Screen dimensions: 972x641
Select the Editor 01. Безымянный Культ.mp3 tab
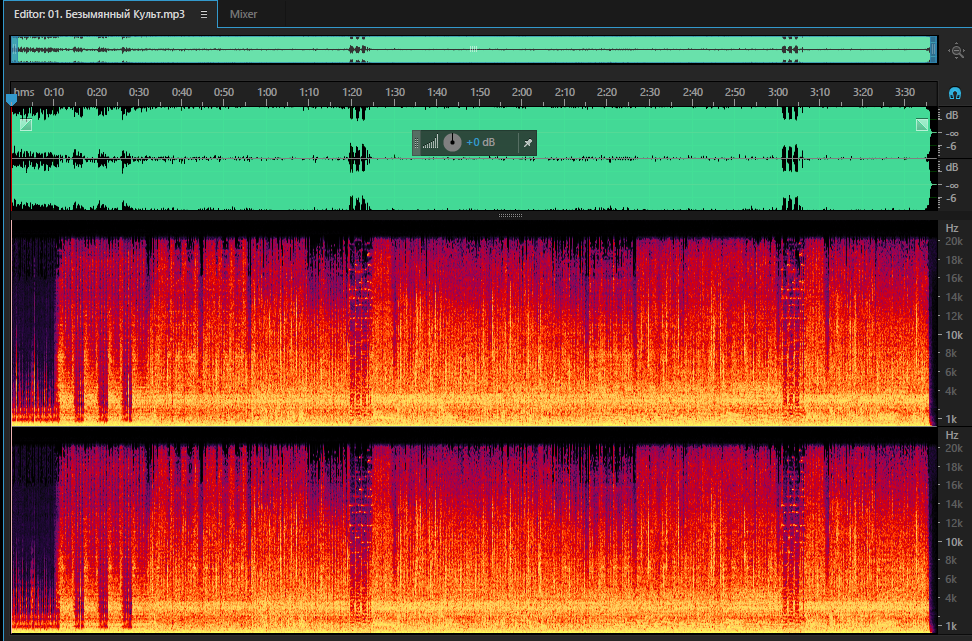point(99,14)
